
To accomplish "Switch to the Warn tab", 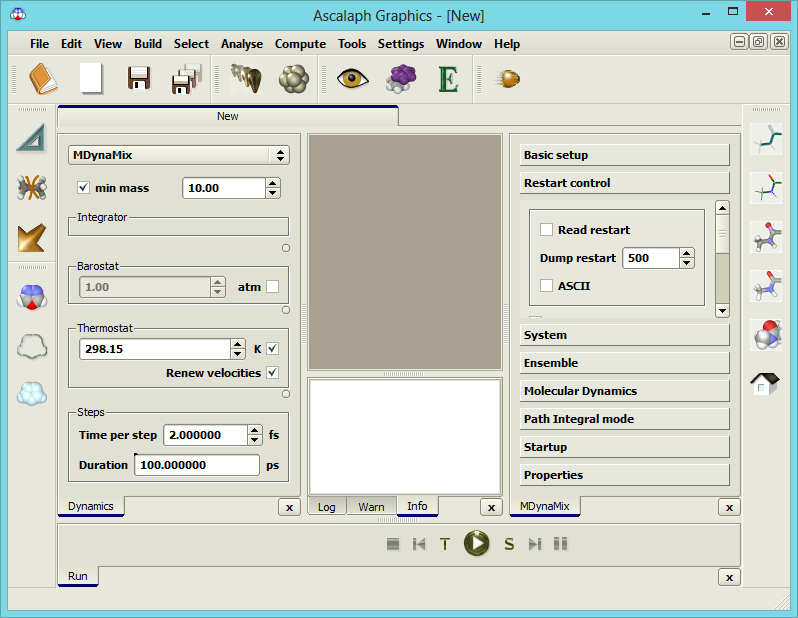I will 371,507.
